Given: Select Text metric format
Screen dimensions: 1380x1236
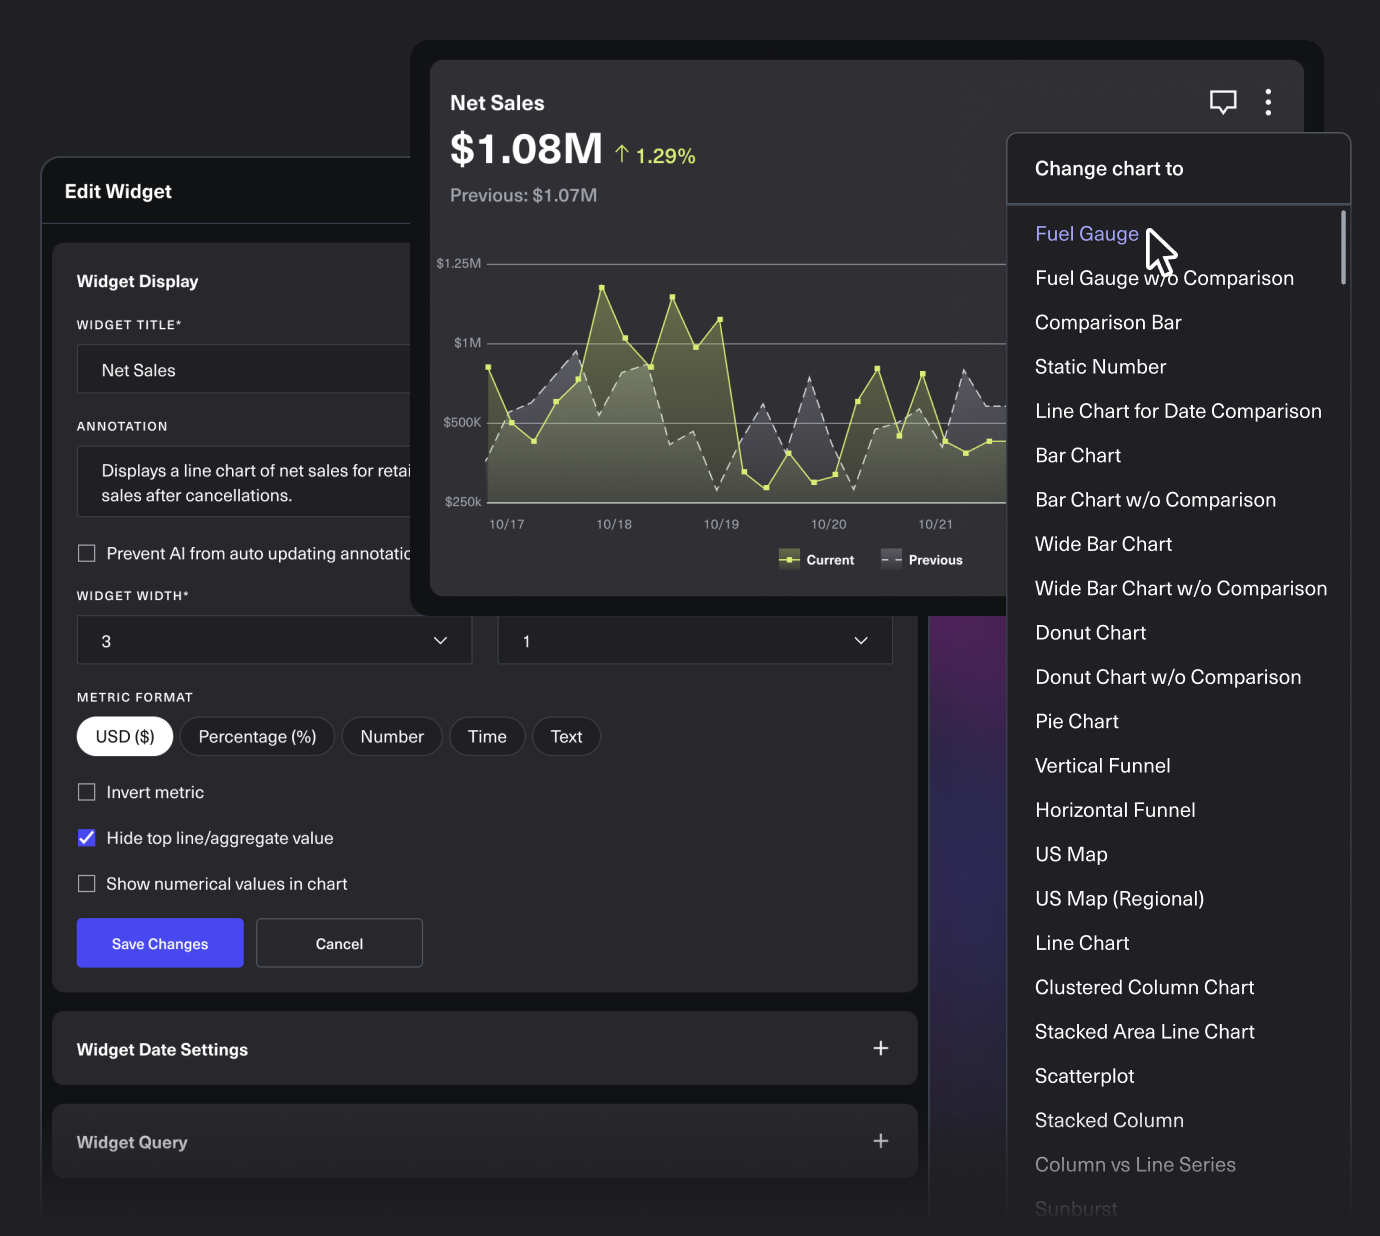Looking at the screenshot, I should pos(566,737).
